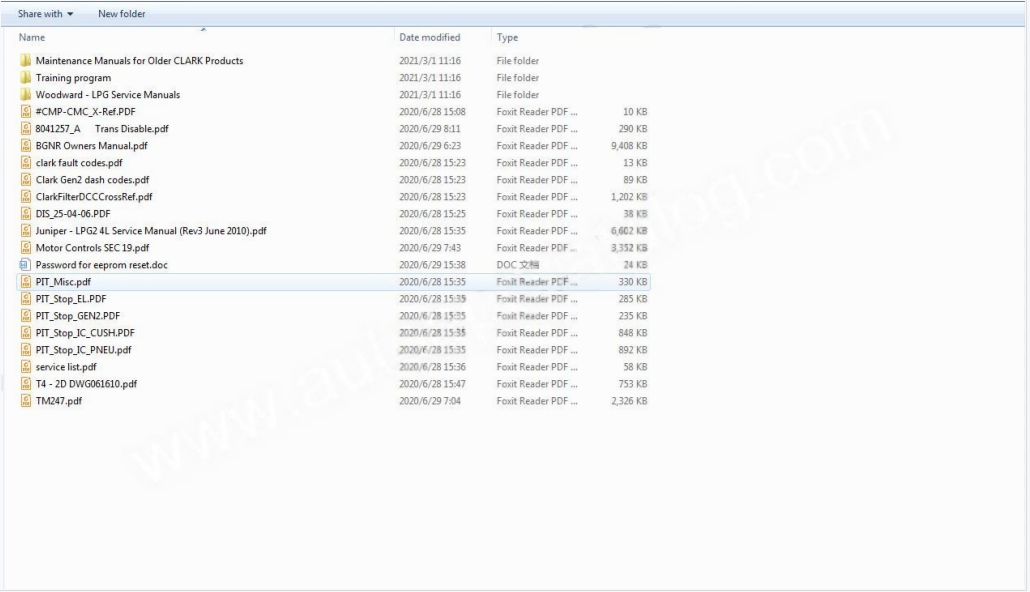Select the Motor Controls SEC 19.pdf file name

pyautogui.click(x=92, y=248)
